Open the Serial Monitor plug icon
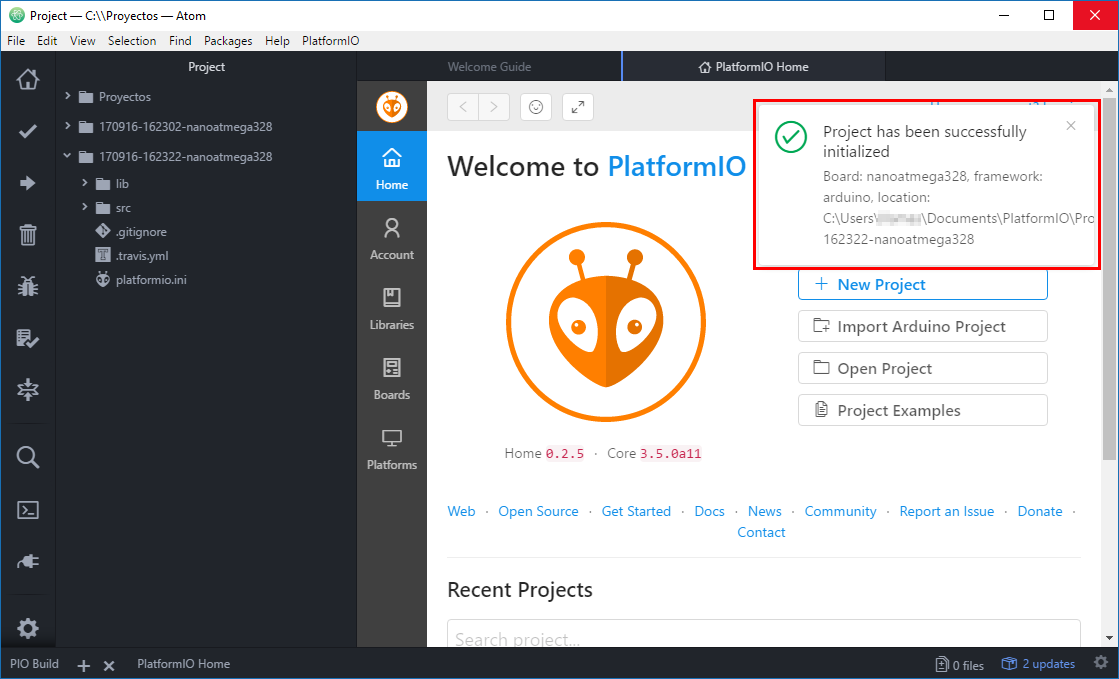 point(28,562)
